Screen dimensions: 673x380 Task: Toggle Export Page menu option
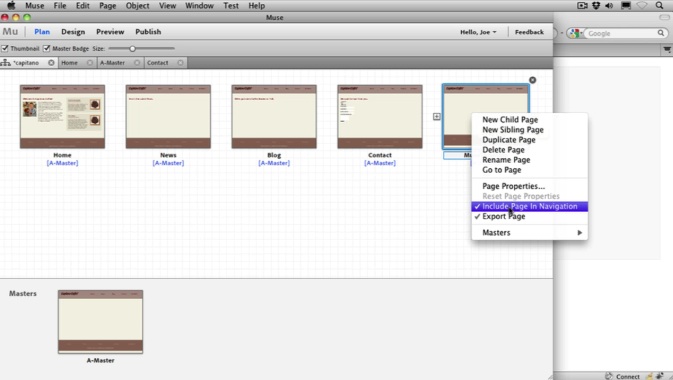tap(530, 216)
